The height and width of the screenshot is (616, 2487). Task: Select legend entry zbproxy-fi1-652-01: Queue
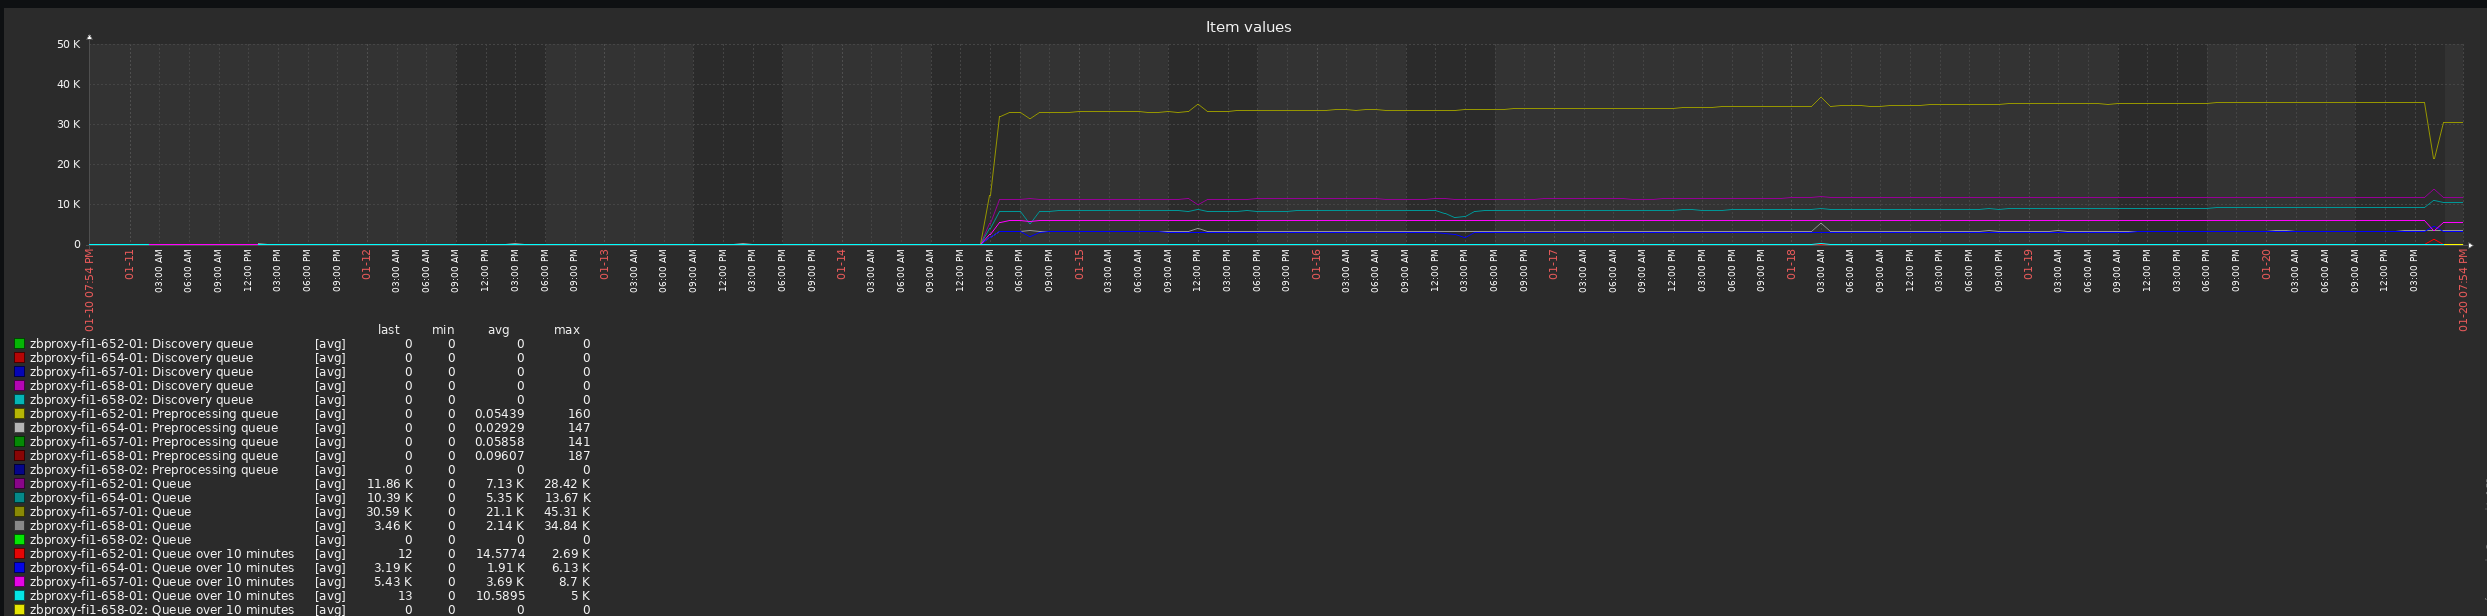tap(110, 484)
